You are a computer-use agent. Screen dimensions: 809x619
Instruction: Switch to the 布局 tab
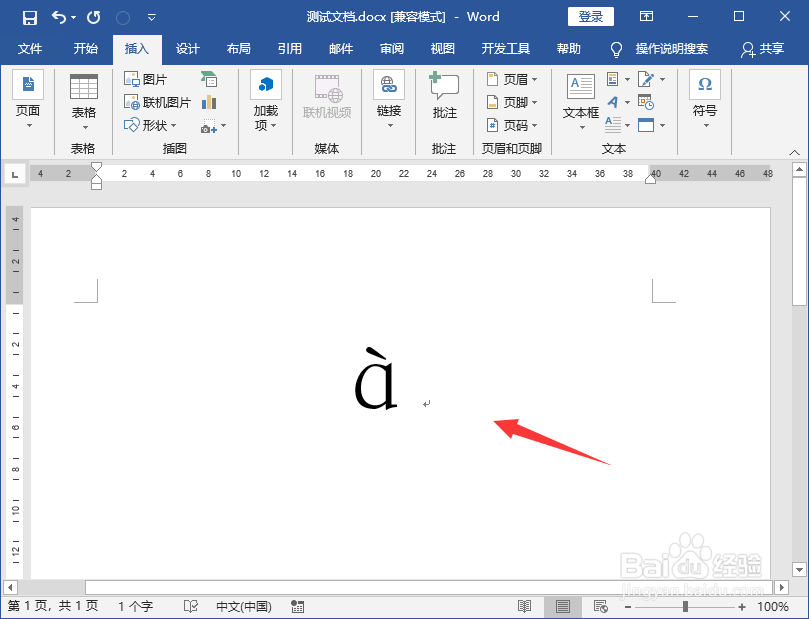(x=238, y=48)
